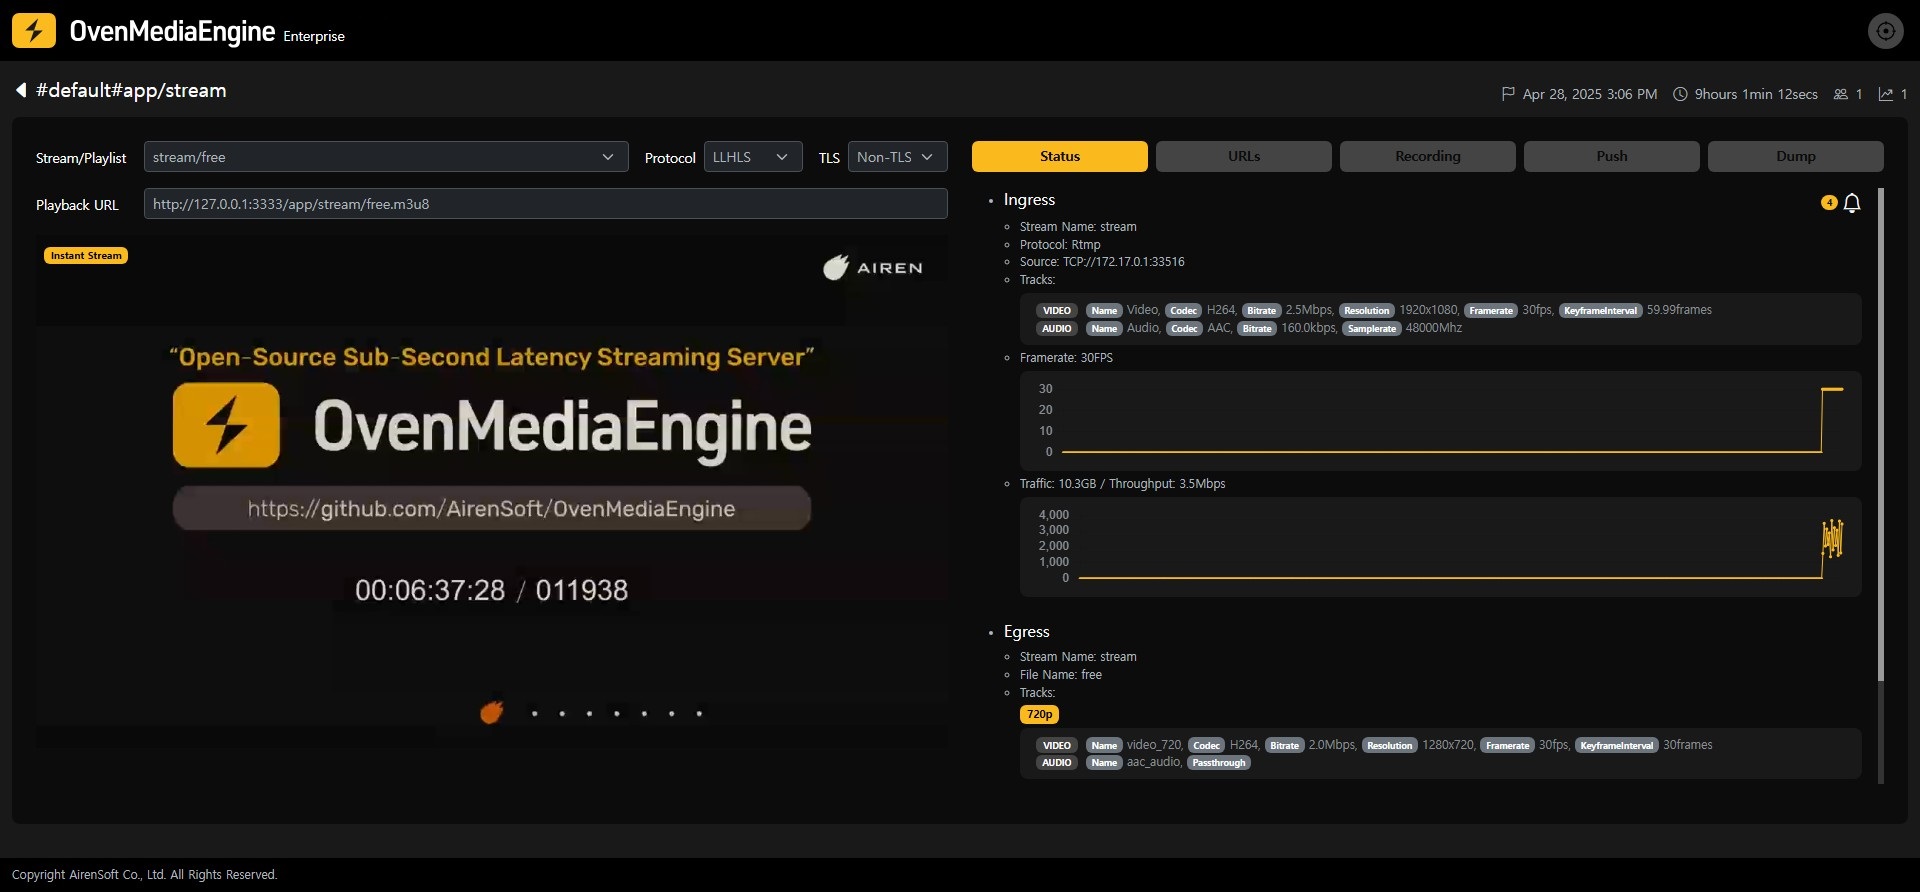
Task: Click the flag created-date icon
Action: [x=1508, y=94]
